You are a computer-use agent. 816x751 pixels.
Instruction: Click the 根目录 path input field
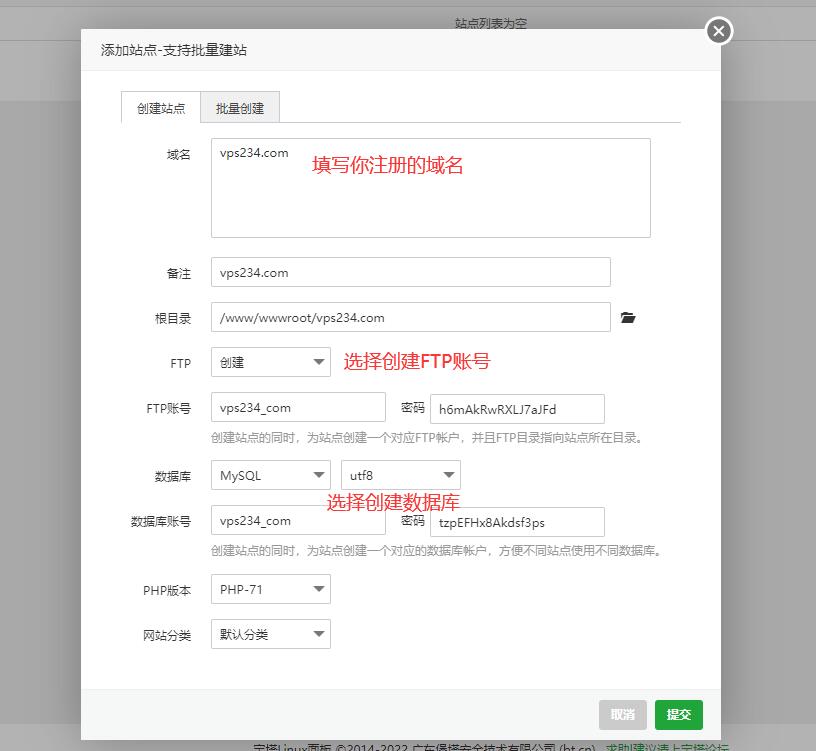click(x=410, y=317)
